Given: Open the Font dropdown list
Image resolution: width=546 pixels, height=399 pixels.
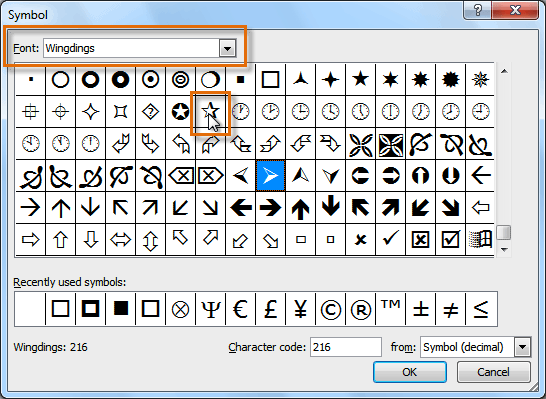Looking at the screenshot, I should pos(227,48).
